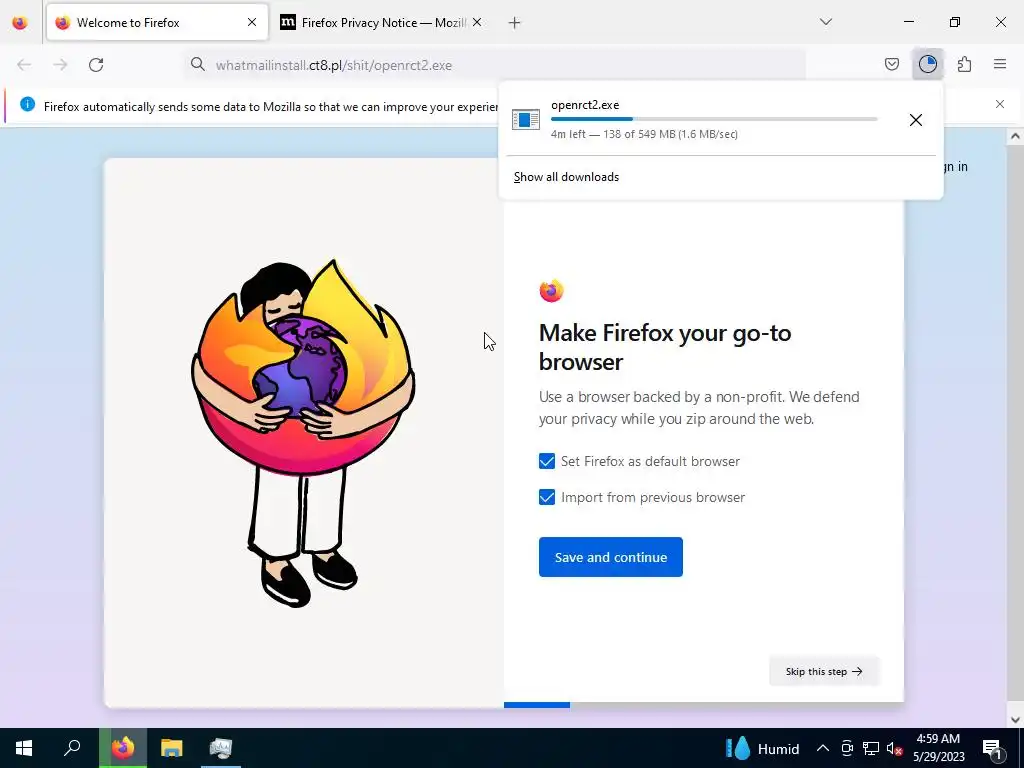The width and height of the screenshot is (1024, 768).
Task: Uncheck Set Firefox as default browser
Action: coord(547,461)
